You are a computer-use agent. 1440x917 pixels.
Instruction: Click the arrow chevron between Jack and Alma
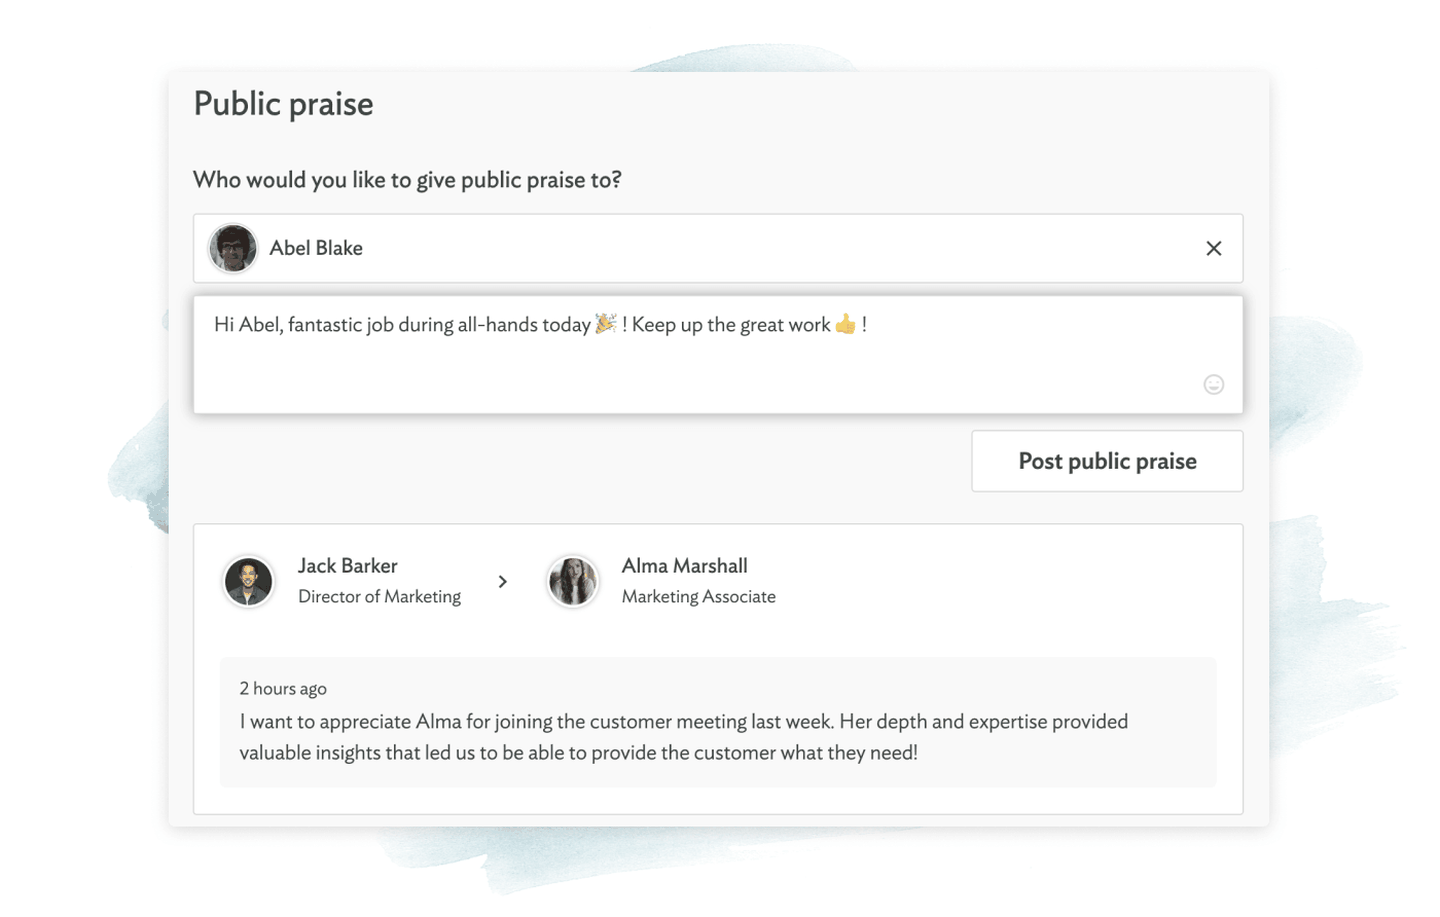(x=503, y=581)
